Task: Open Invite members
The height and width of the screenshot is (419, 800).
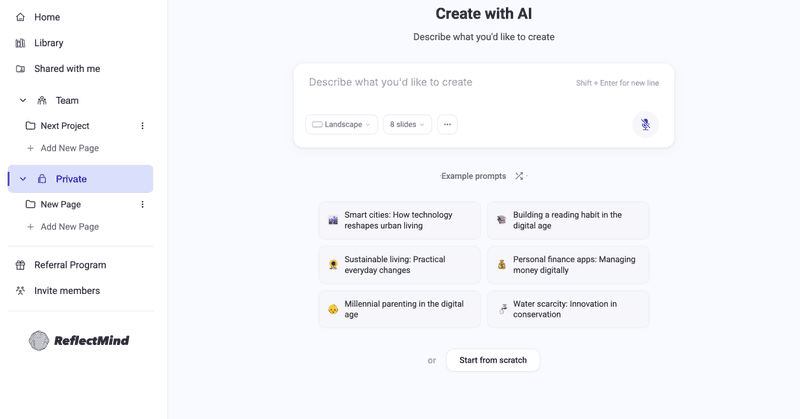Action: pyautogui.click(x=67, y=290)
